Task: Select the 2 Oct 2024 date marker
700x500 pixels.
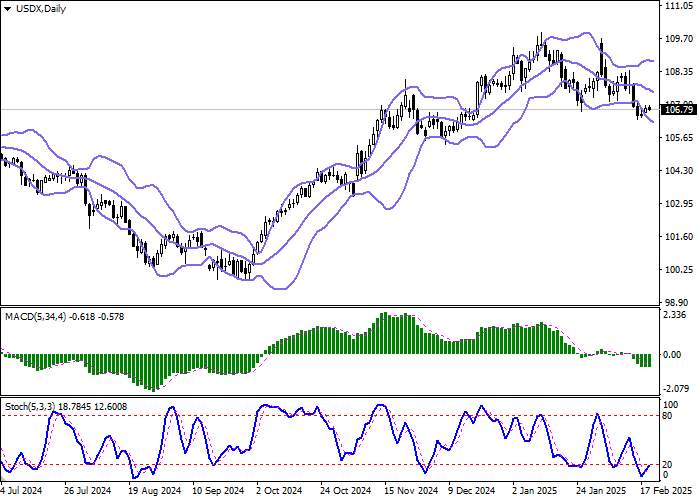Action: click(x=280, y=491)
